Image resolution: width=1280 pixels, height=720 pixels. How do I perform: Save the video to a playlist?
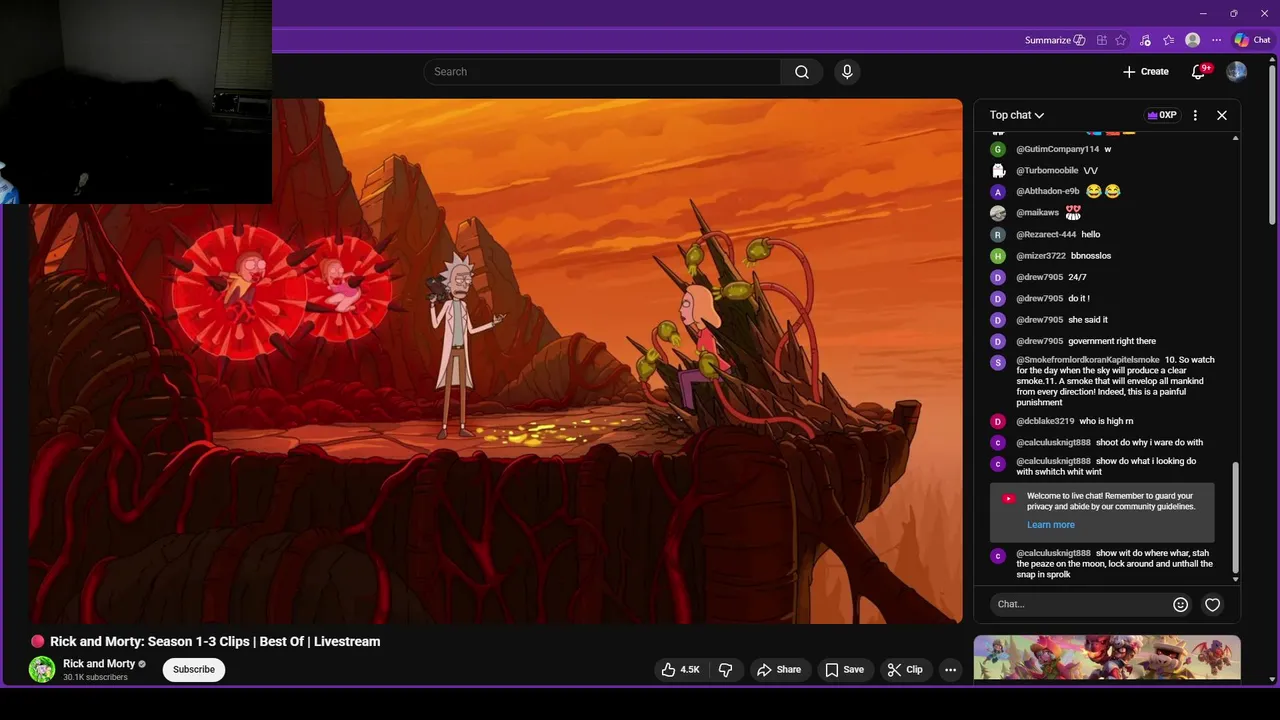coord(844,670)
